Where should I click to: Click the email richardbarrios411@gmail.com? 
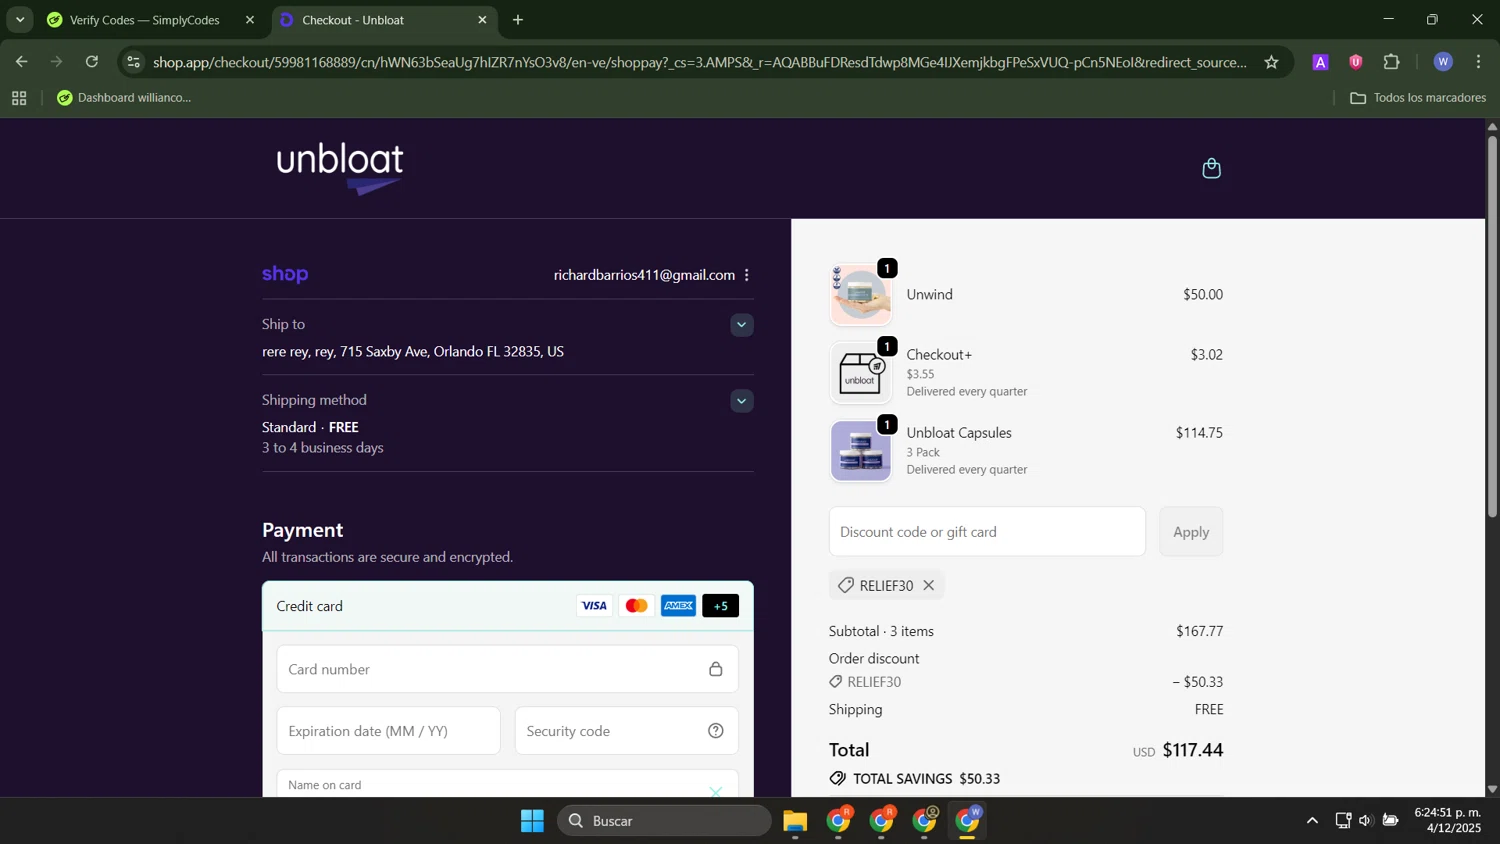(x=644, y=275)
